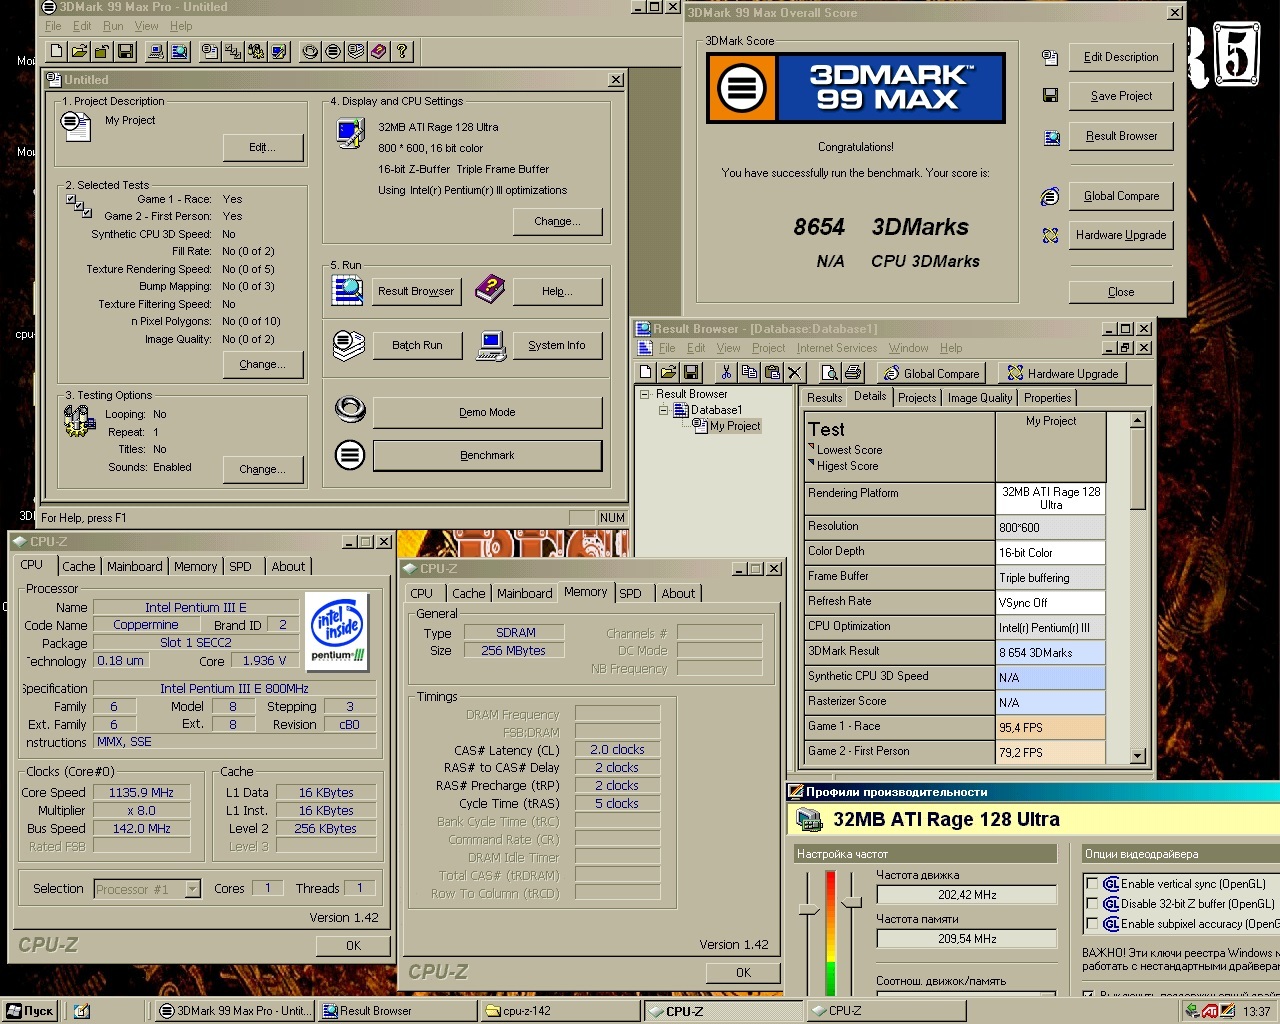Click the quick launch icon beside the Пуск button
The image size is (1280, 1024).
point(82,1011)
